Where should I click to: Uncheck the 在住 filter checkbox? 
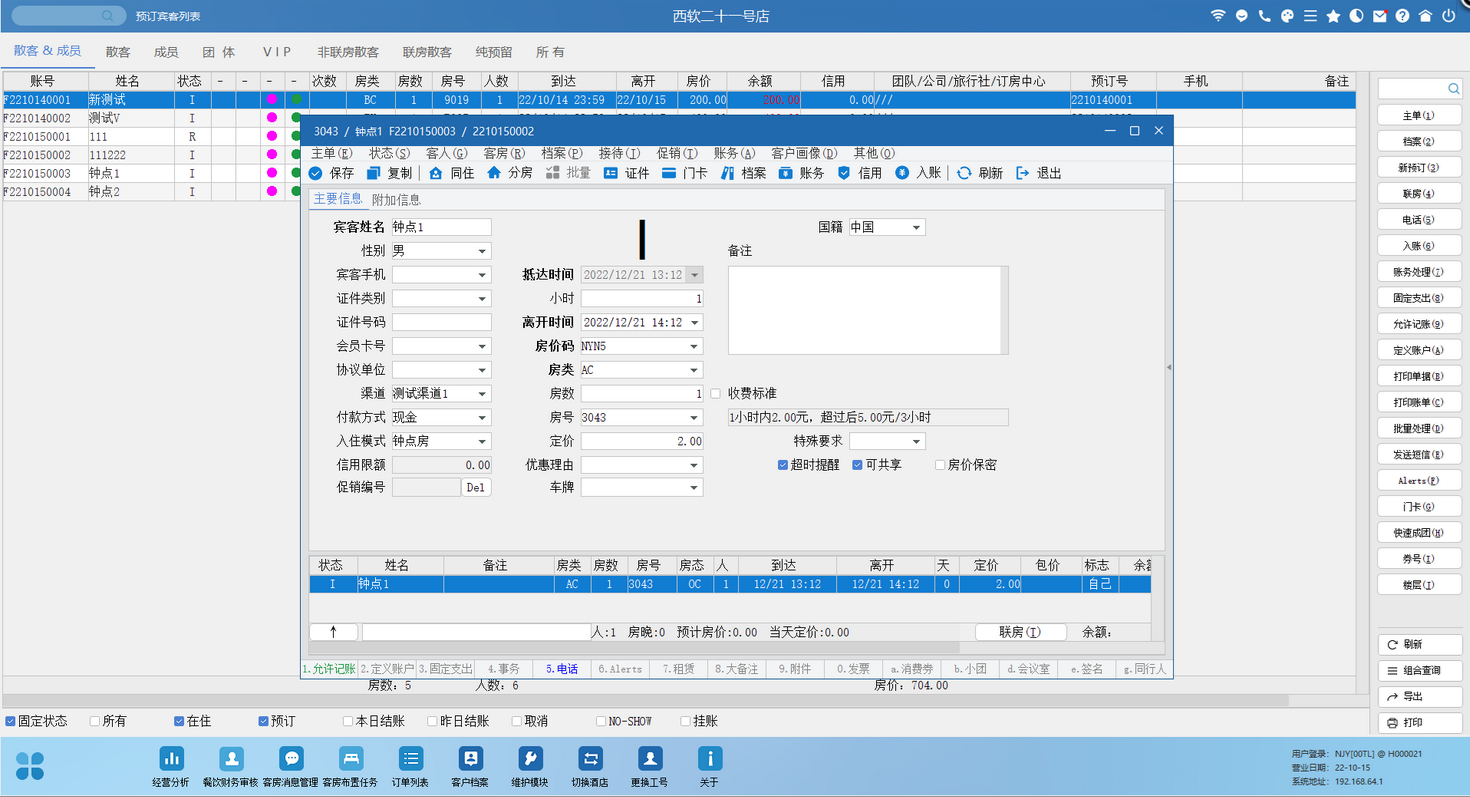coord(179,721)
